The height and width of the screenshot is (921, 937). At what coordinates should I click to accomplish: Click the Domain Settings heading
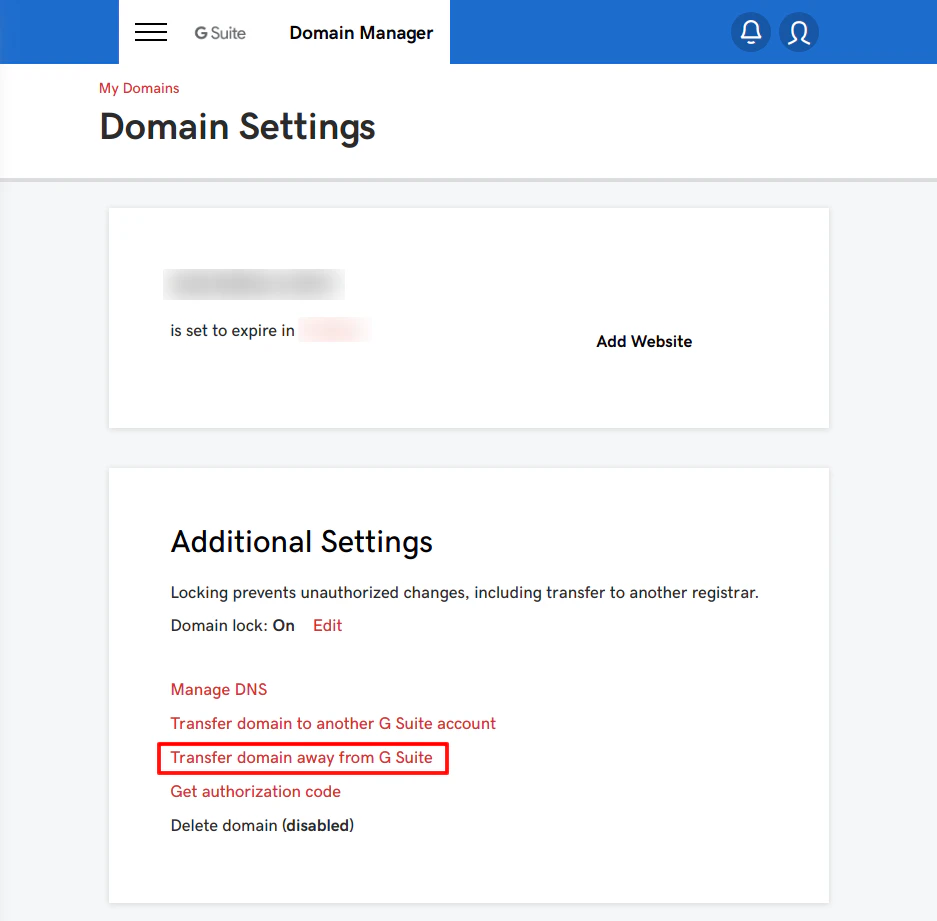point(237,127)
